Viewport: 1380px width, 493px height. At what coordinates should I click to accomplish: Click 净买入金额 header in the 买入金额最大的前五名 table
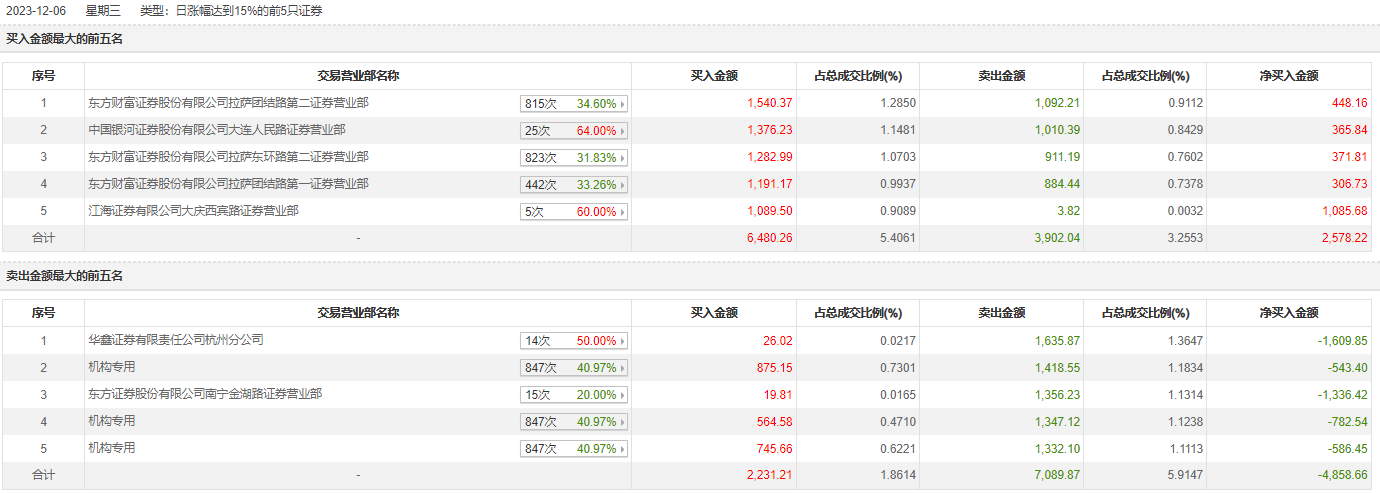[x=1288, y=76]
